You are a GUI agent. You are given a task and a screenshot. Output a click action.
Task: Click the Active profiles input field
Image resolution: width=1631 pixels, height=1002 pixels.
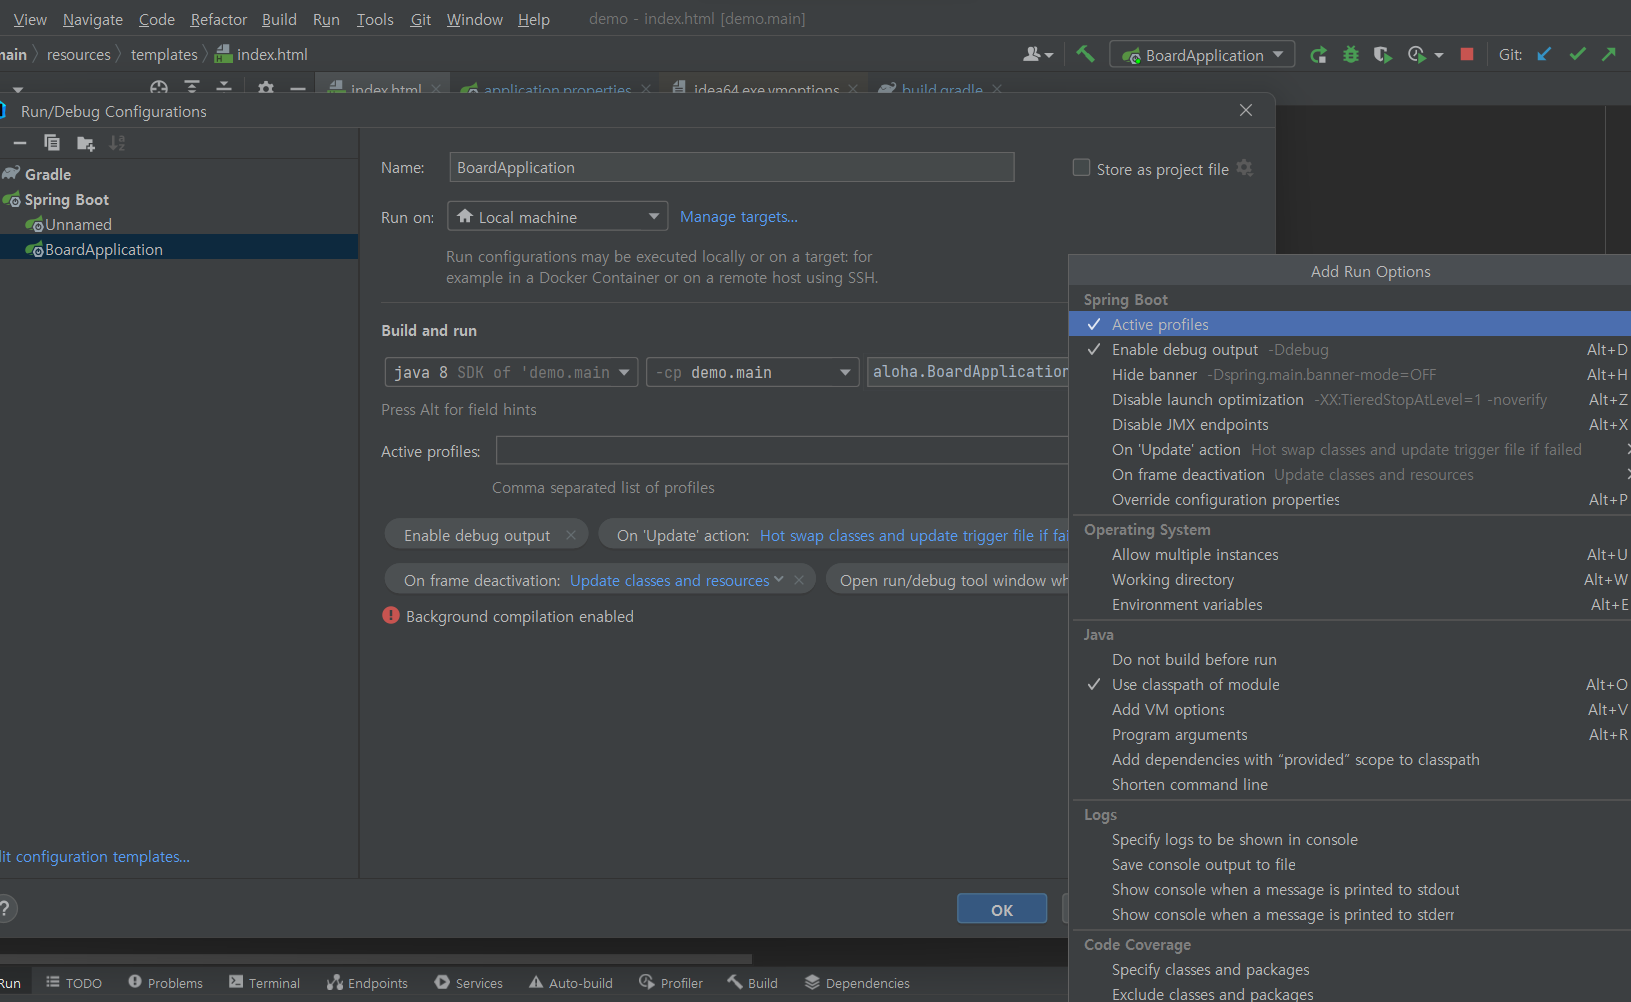pos(782,451)
